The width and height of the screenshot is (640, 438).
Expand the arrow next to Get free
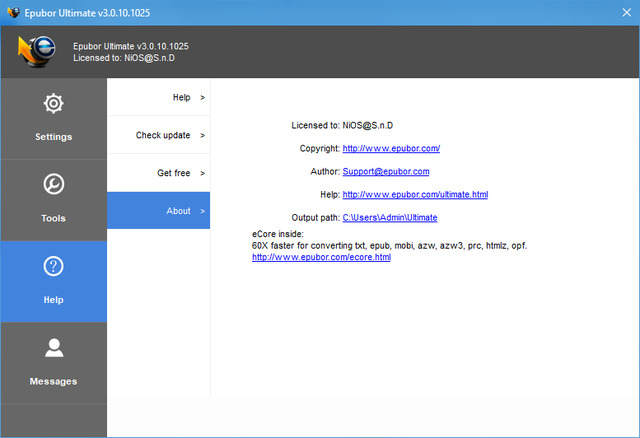point(202,173)
